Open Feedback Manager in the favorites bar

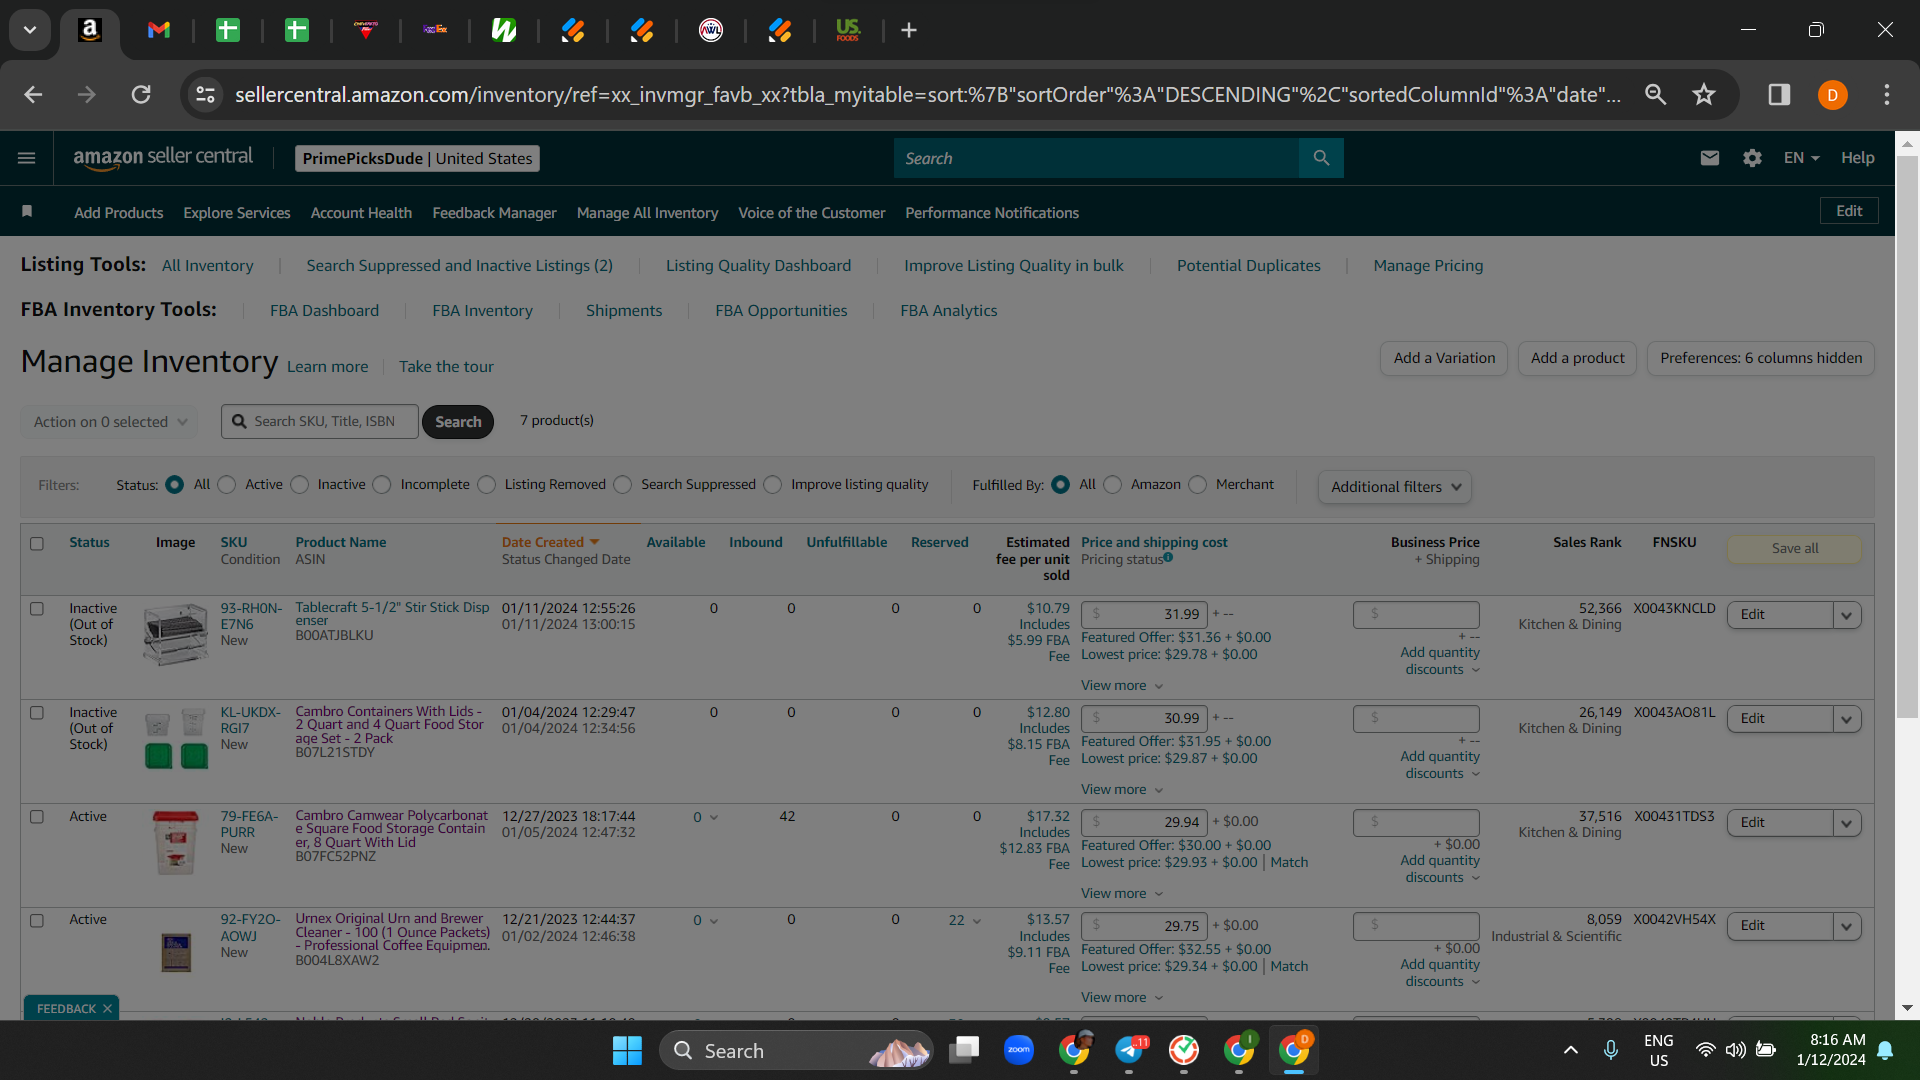[494, 213]
